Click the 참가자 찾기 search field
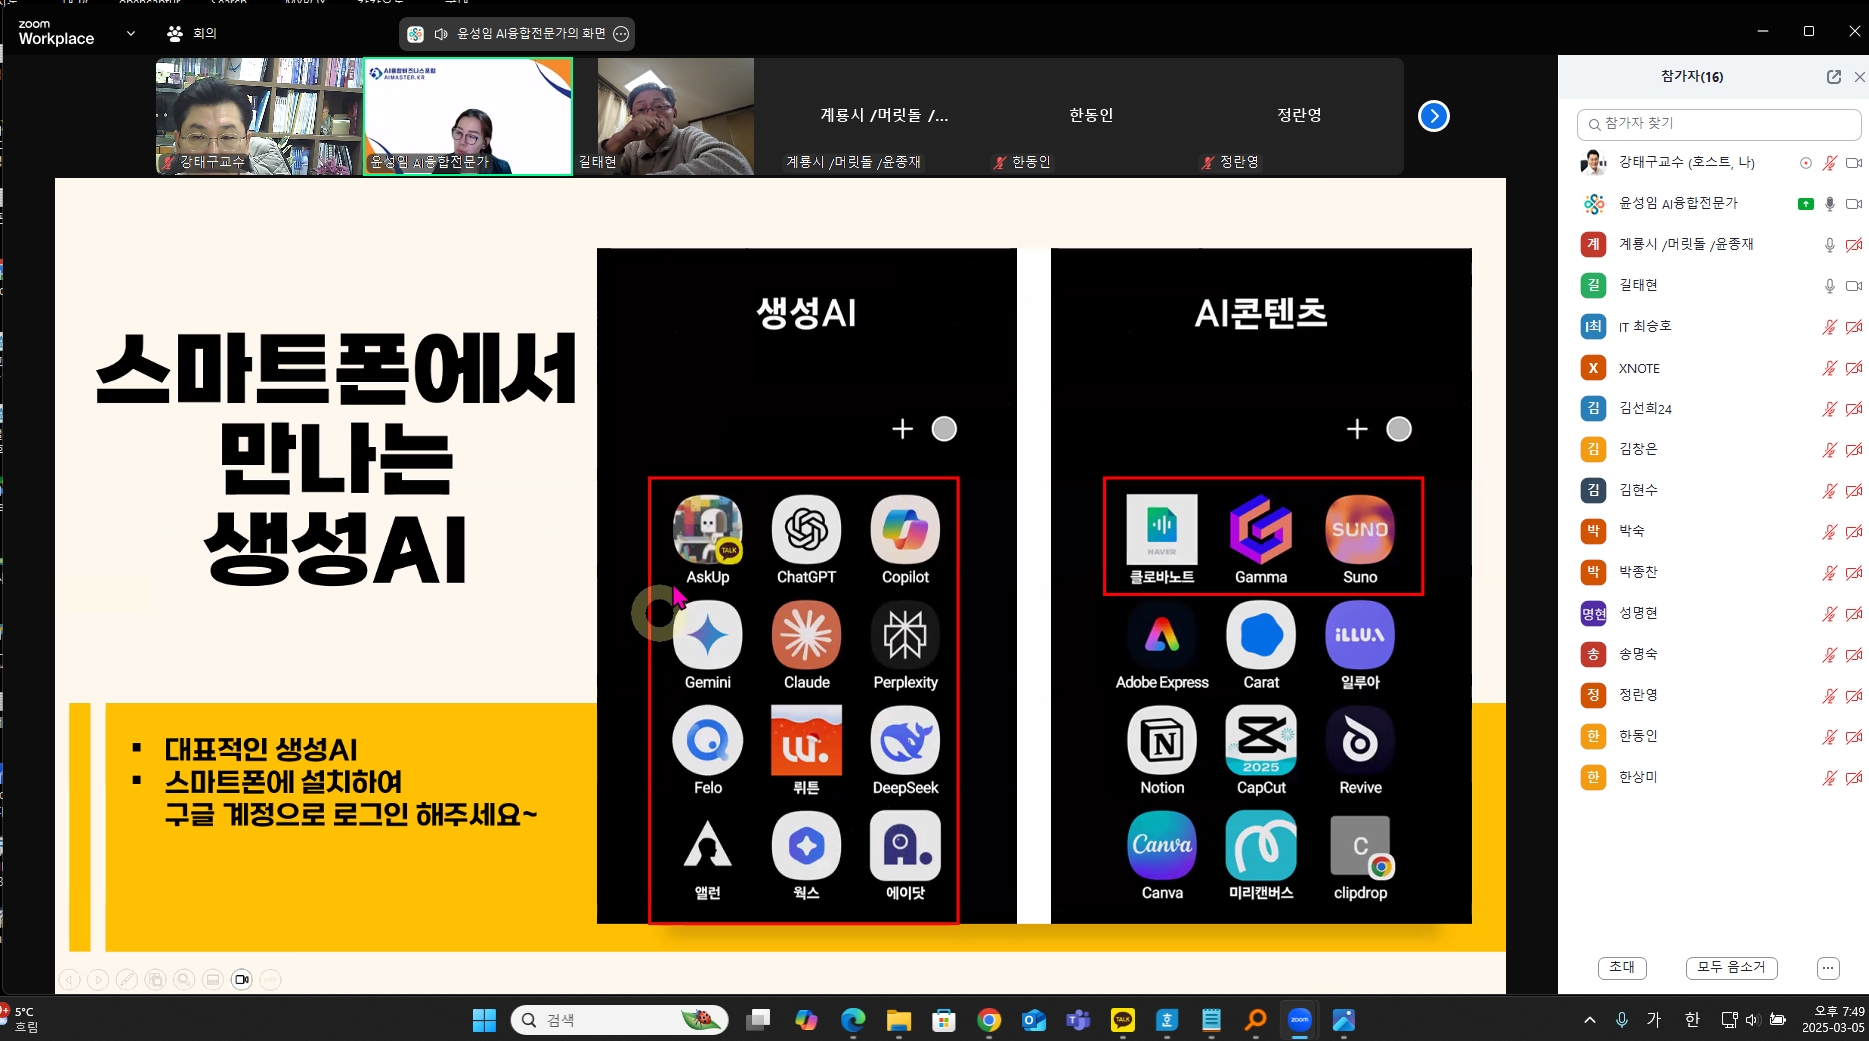The width and height of the screenshot is (1869, 1041). (1718, 124)
